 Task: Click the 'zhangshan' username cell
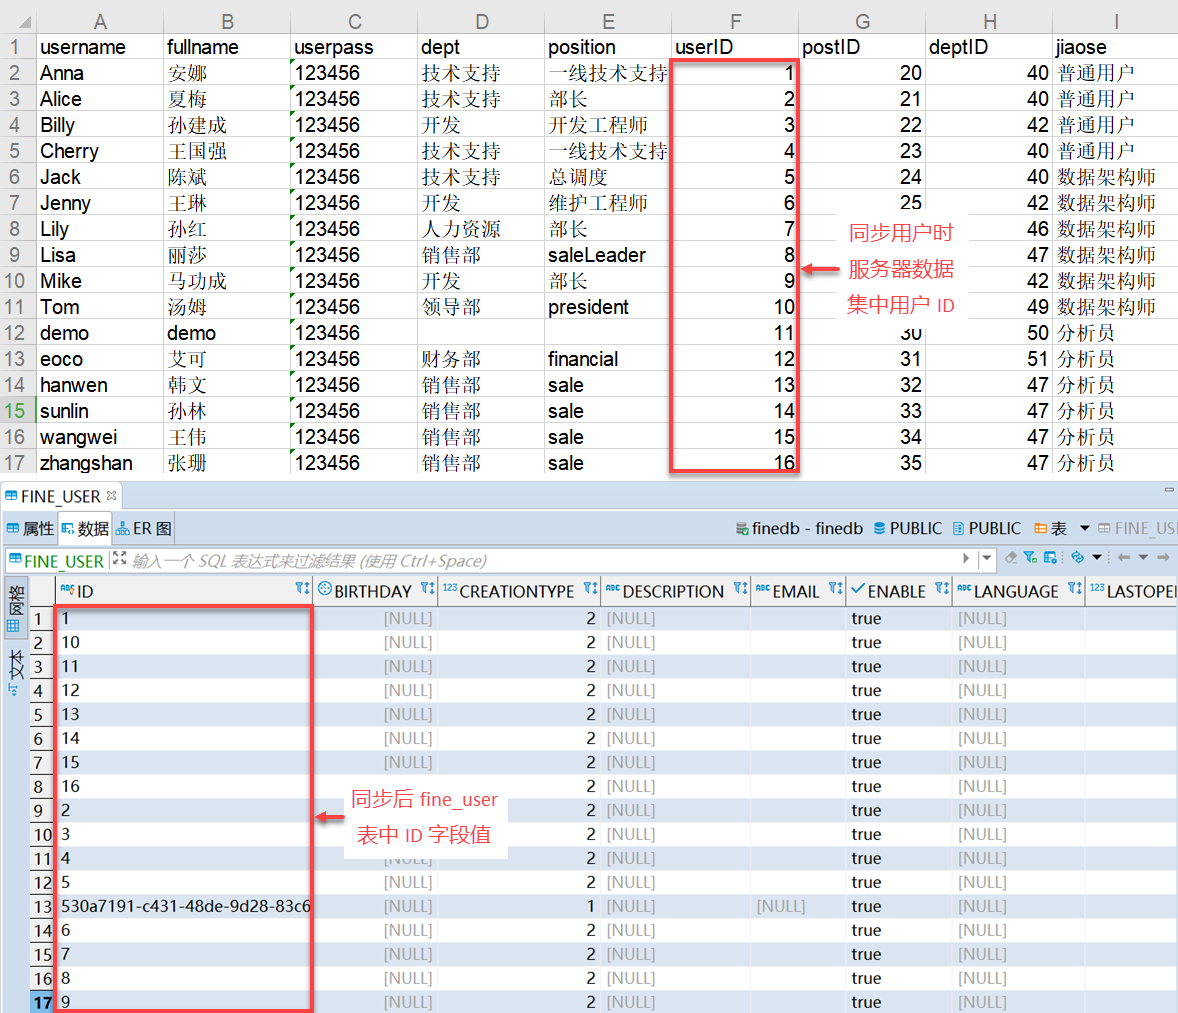tap(100, 463)
